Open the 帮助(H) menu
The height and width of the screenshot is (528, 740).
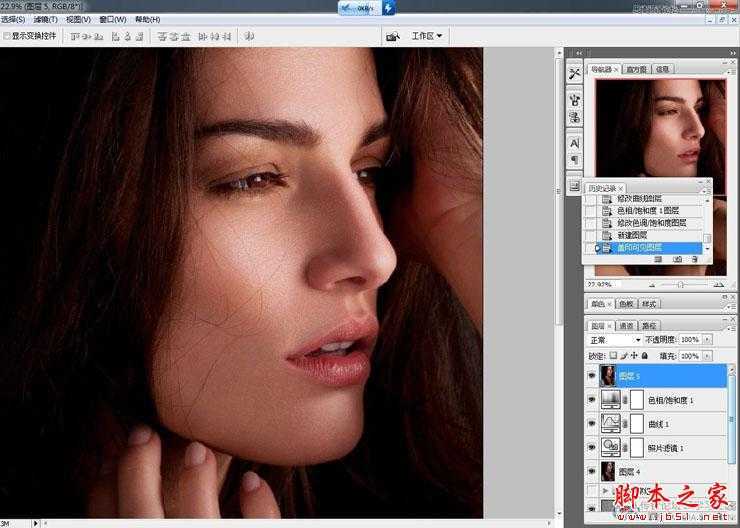pyautogui.click(x=148, y=19)
